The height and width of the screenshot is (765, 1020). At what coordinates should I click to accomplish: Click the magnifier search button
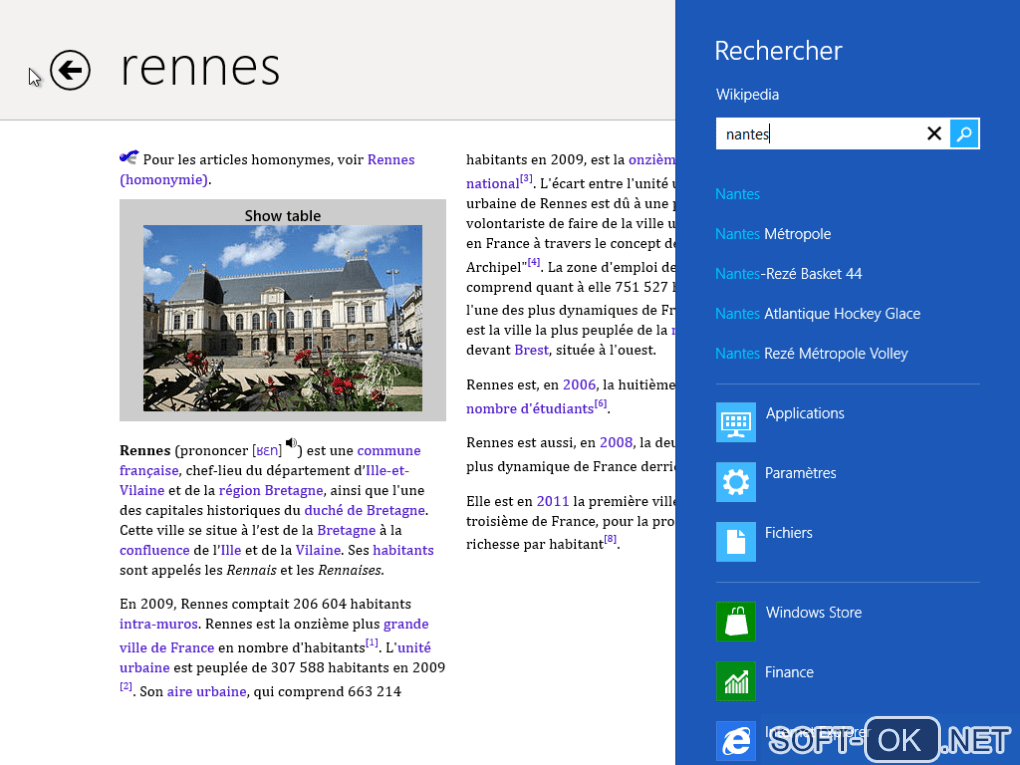click(x=964, y=134)
